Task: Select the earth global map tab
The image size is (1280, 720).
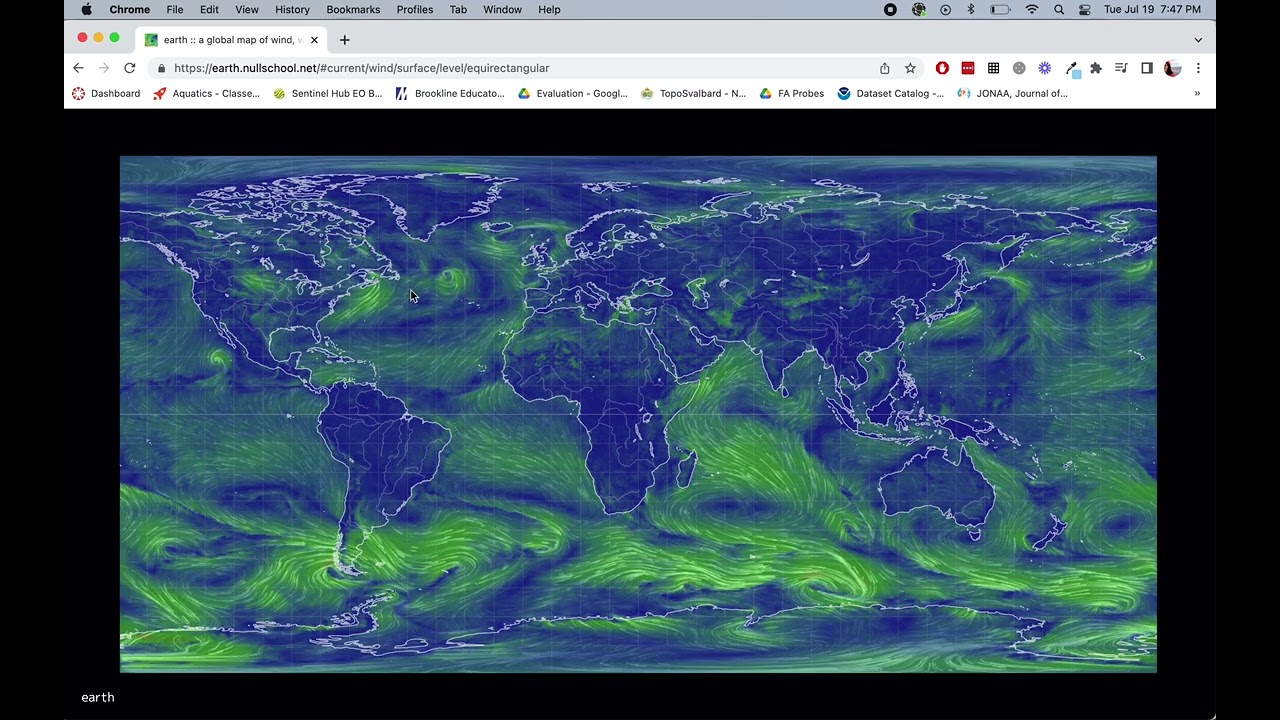Action: [x=231, y=40]
